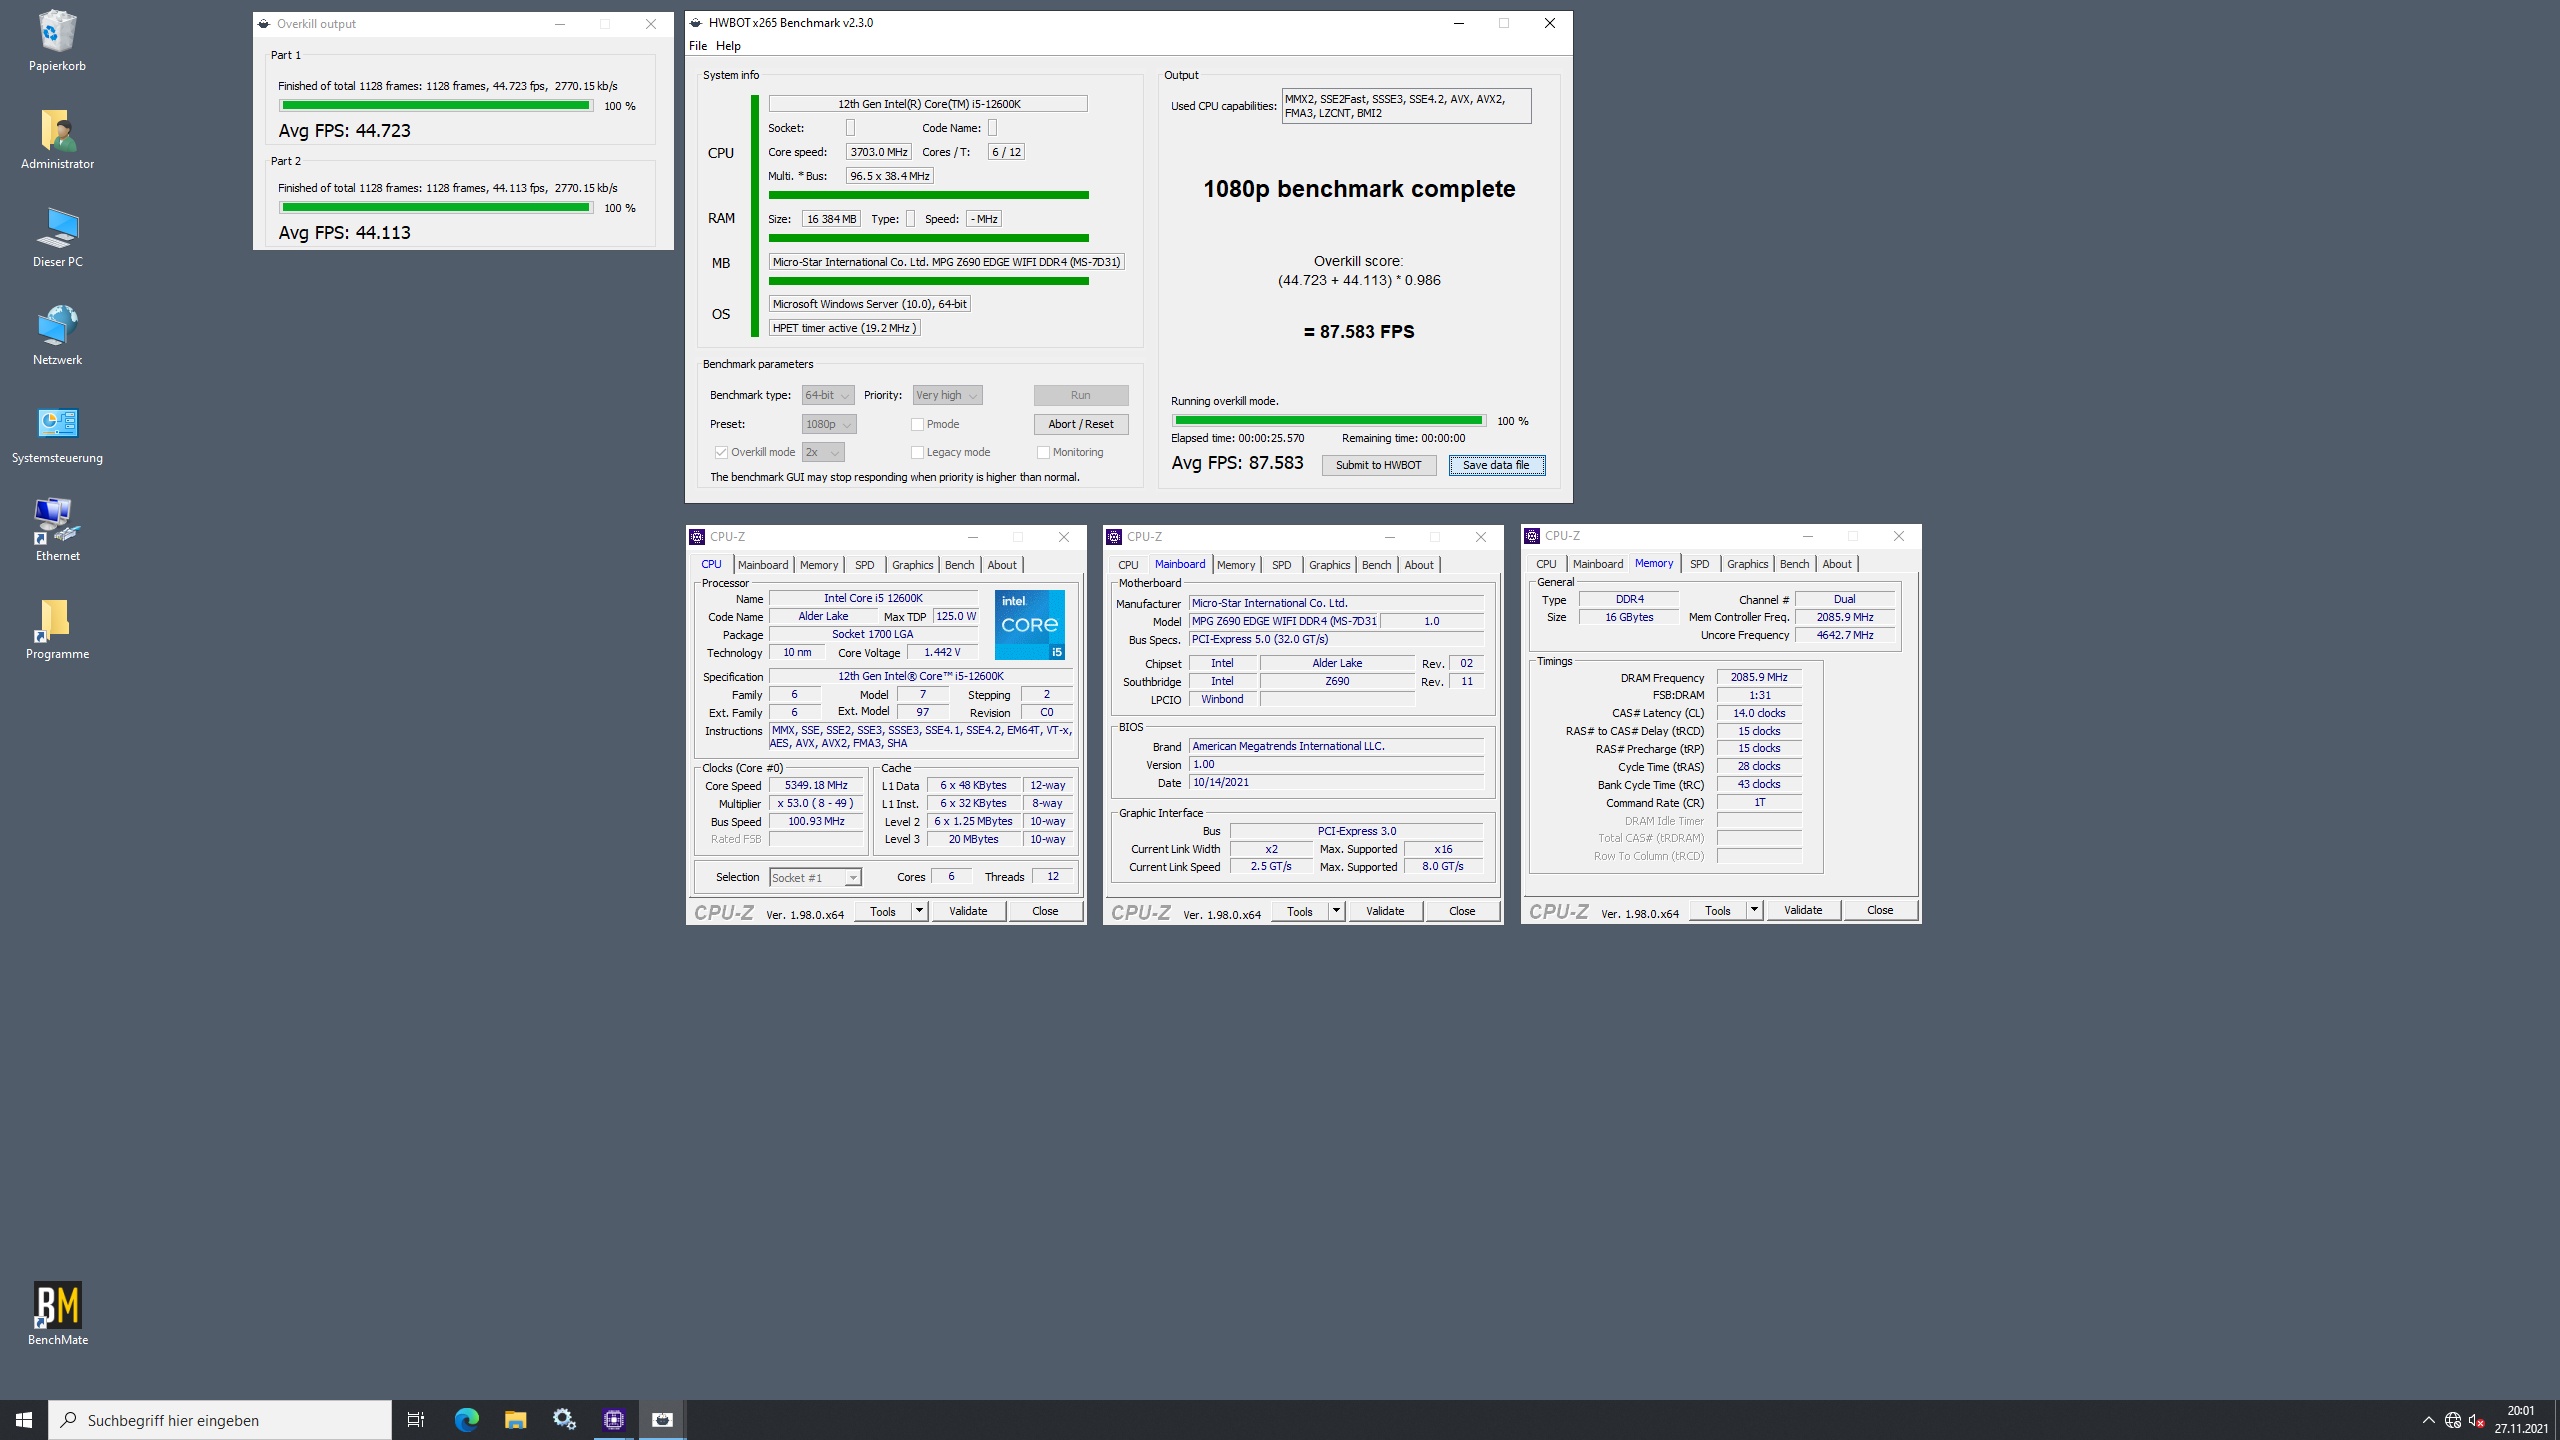Switch to CPU tab in CPU-Z Mainboard window

coord(1128,565)
